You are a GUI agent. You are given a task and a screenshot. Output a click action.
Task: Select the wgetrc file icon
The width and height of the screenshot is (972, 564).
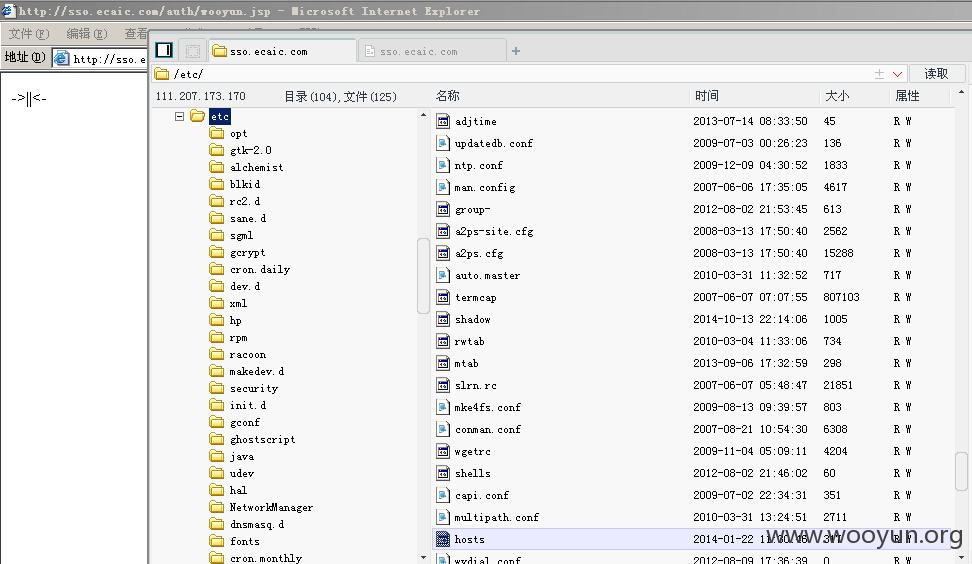point(443,451)
